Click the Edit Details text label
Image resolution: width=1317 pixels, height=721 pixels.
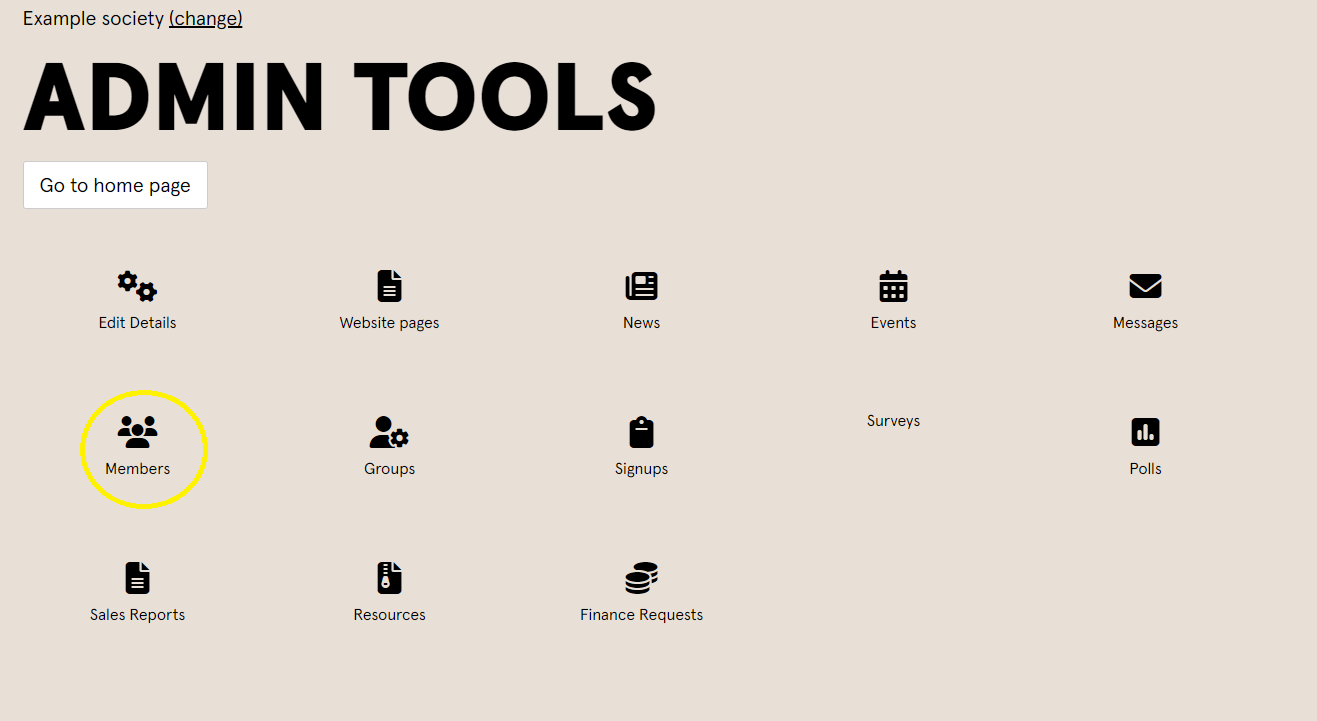[x=137, y=323]
